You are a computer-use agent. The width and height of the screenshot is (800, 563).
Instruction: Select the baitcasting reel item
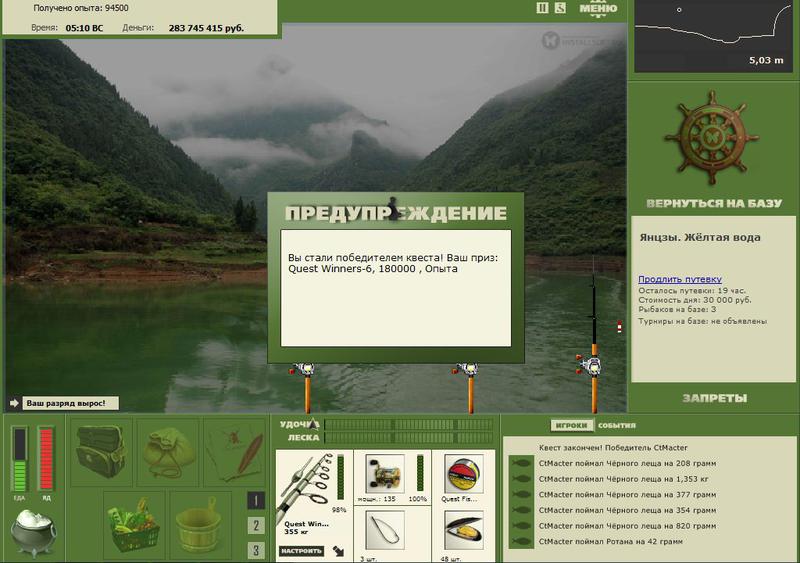pos(385,474)
